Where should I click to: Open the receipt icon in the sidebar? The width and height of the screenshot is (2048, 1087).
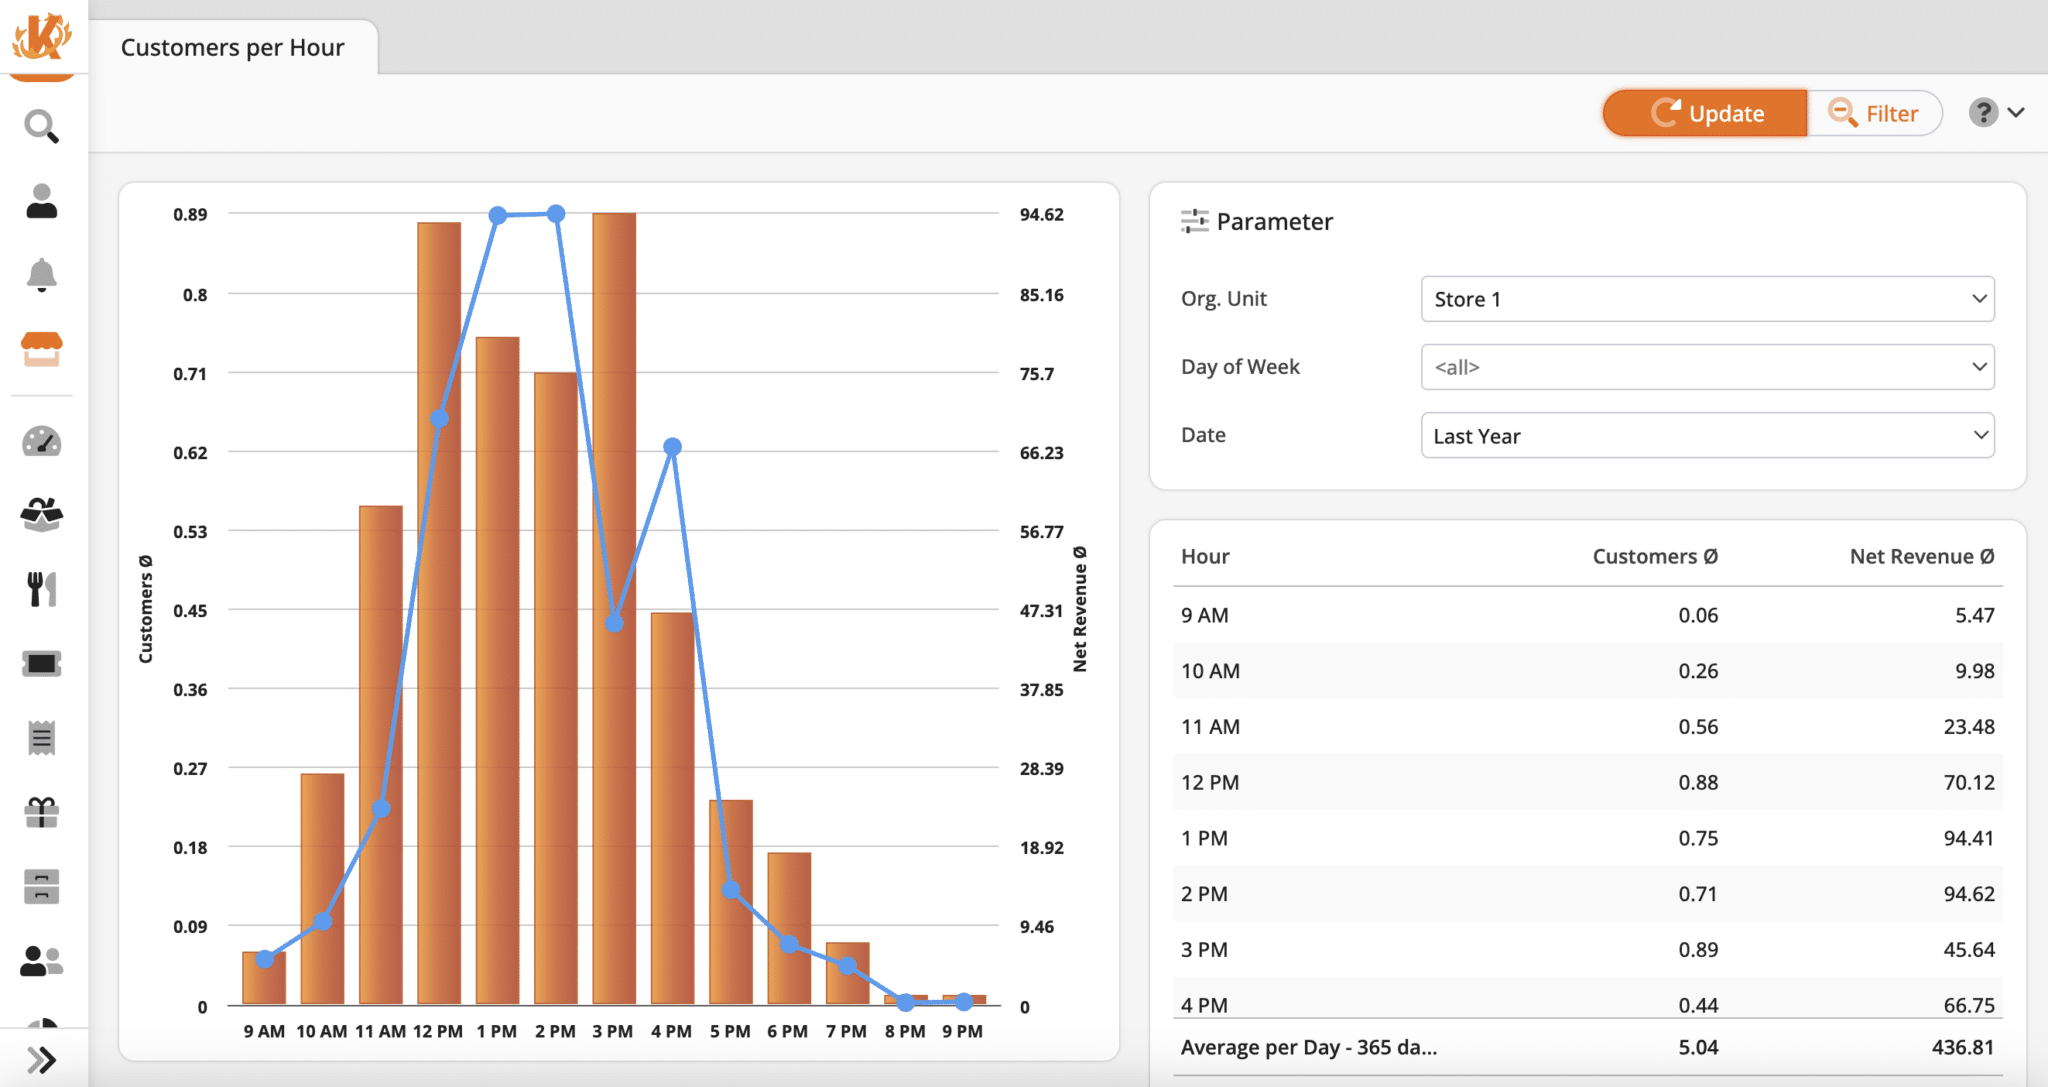pos(41,737)
